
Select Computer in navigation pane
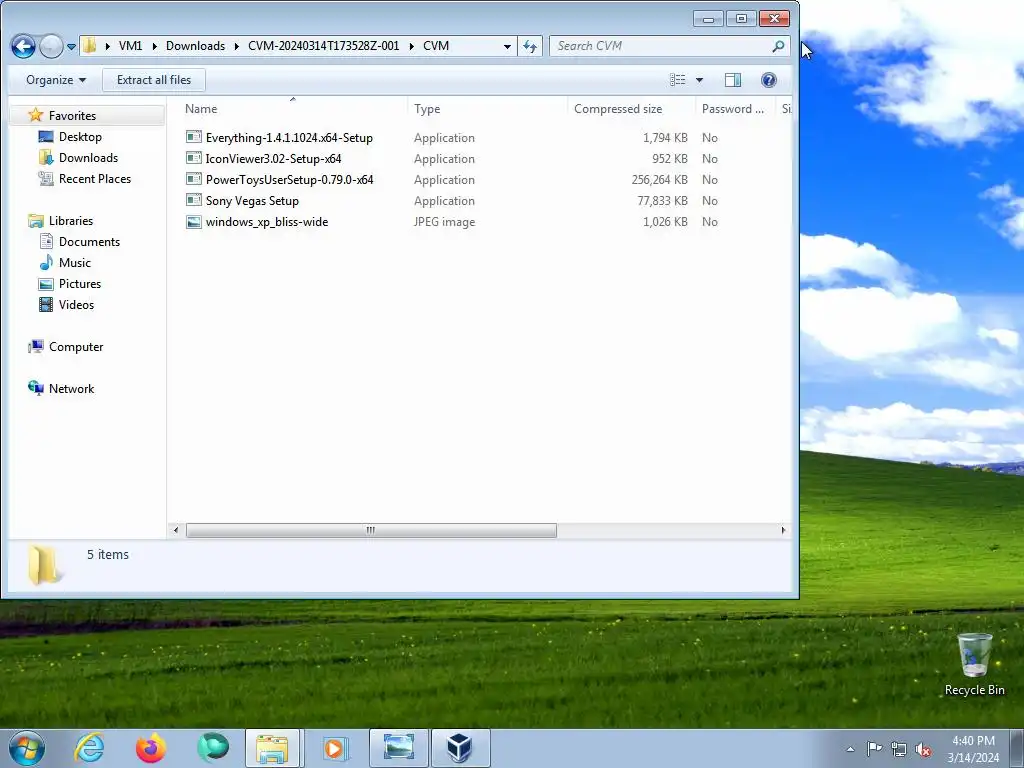click(x=76, y=347)
